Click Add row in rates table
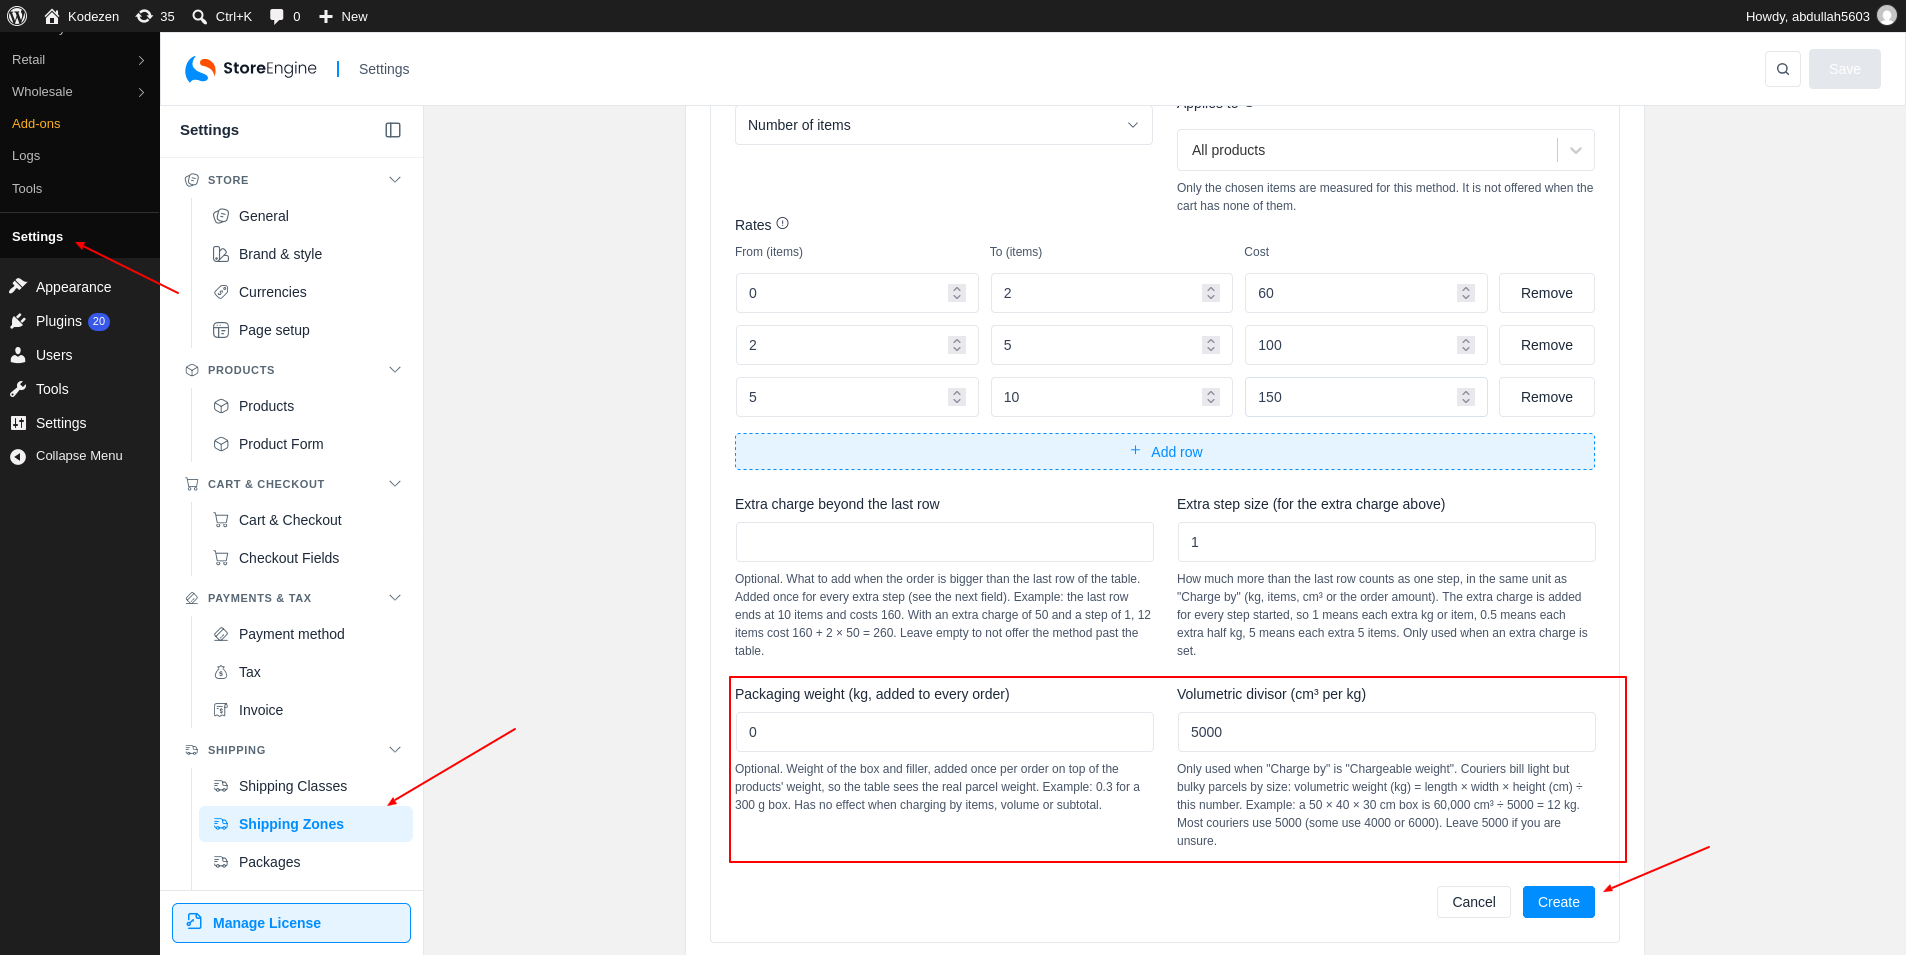 (x=1164, y=452)
